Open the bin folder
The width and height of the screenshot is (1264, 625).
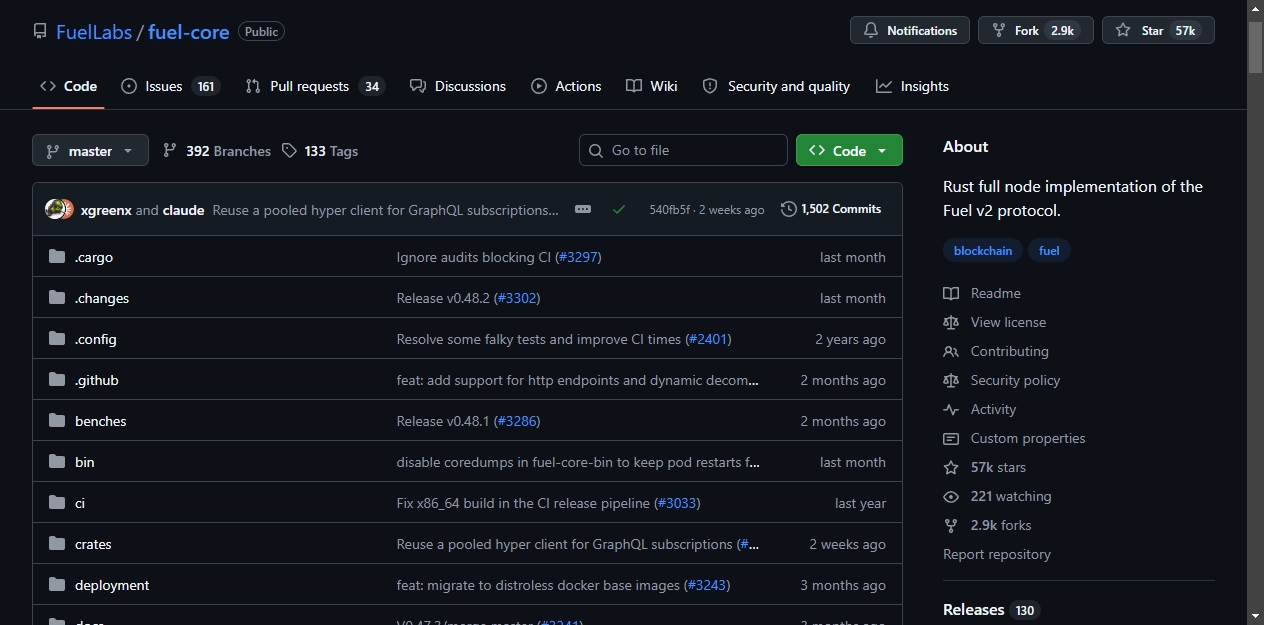click(x=85, y=462)
